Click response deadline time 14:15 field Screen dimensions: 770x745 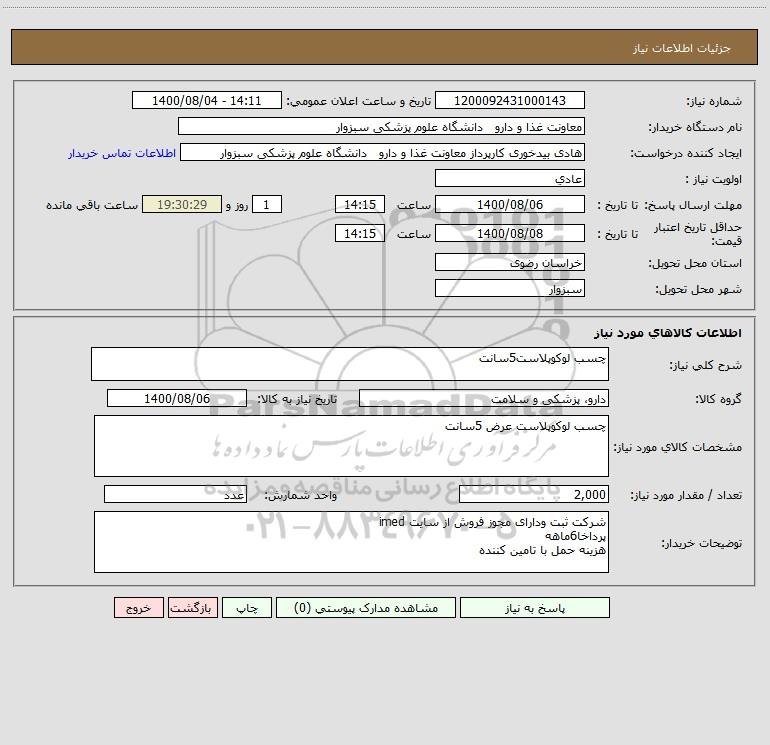click(x=359, y=204)
